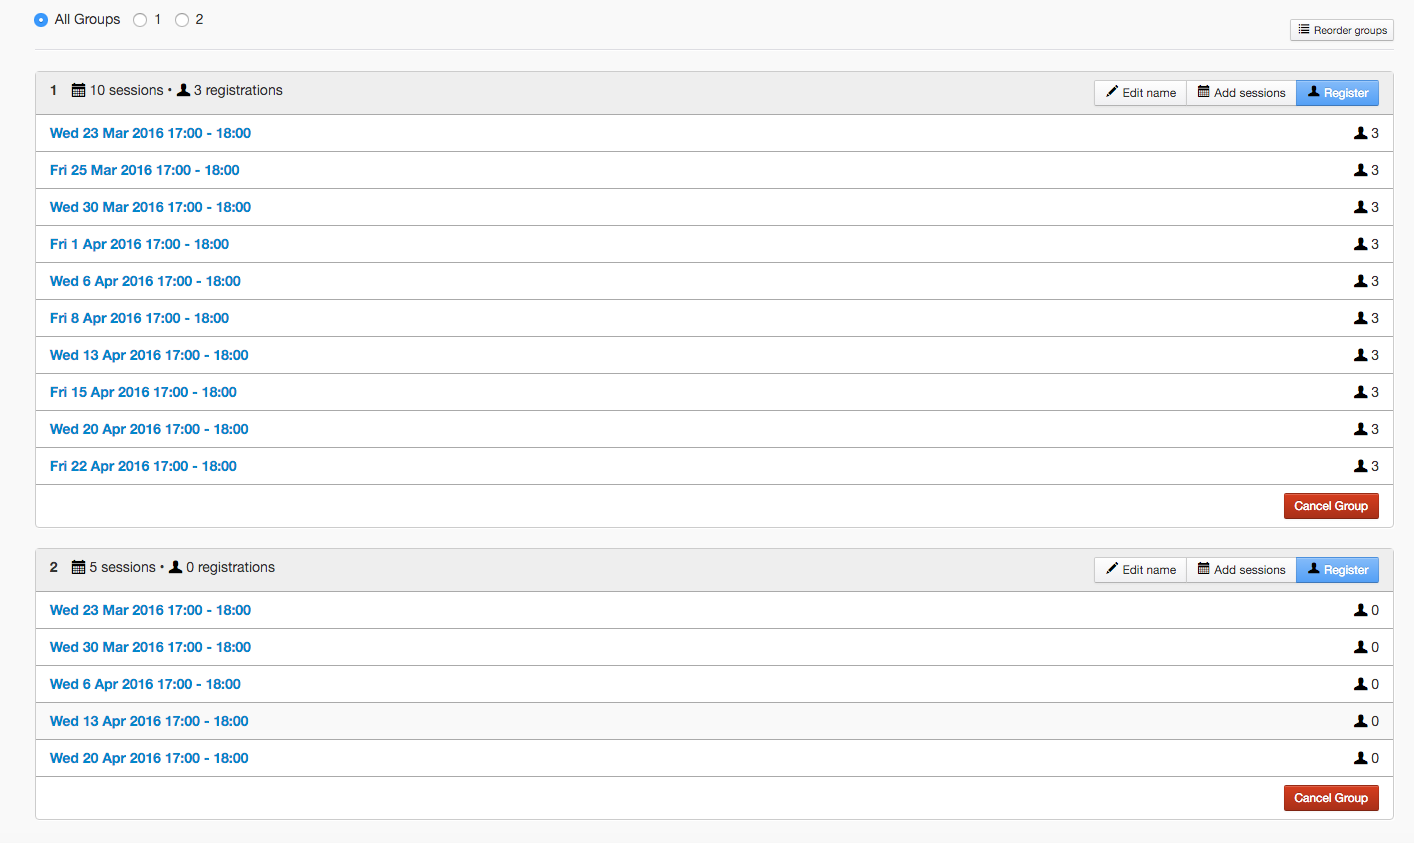This screenshot has height=843, width=1414.
Task: Select the All Groups radio button
Action: tap(41, 20)
